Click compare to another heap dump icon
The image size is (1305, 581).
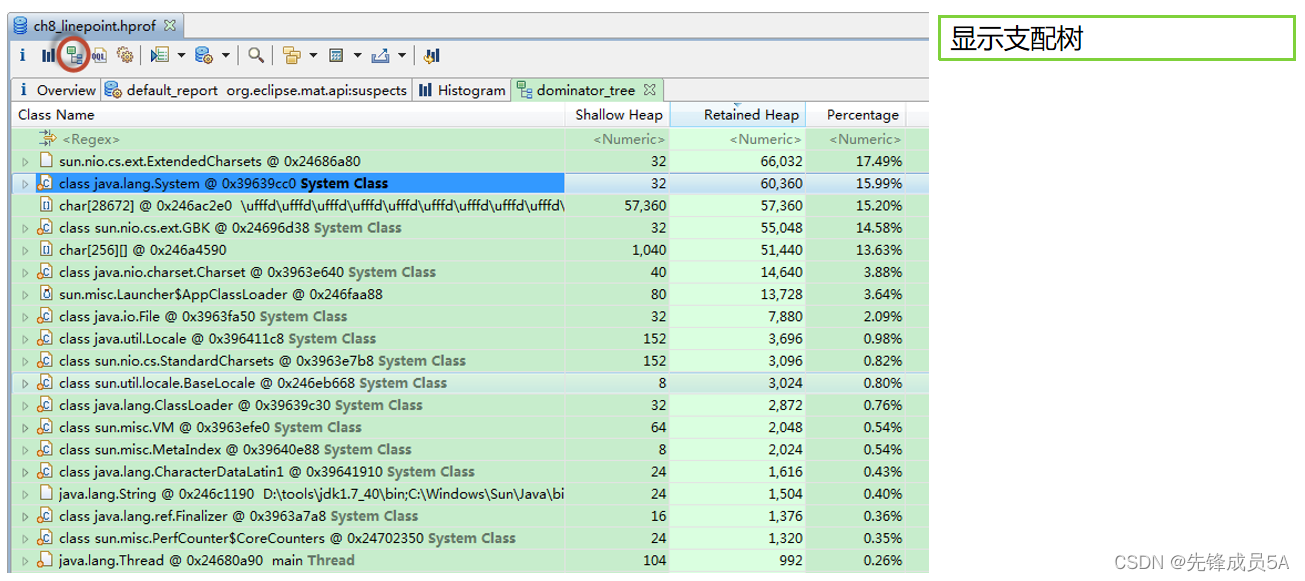(x=431, y=56)
